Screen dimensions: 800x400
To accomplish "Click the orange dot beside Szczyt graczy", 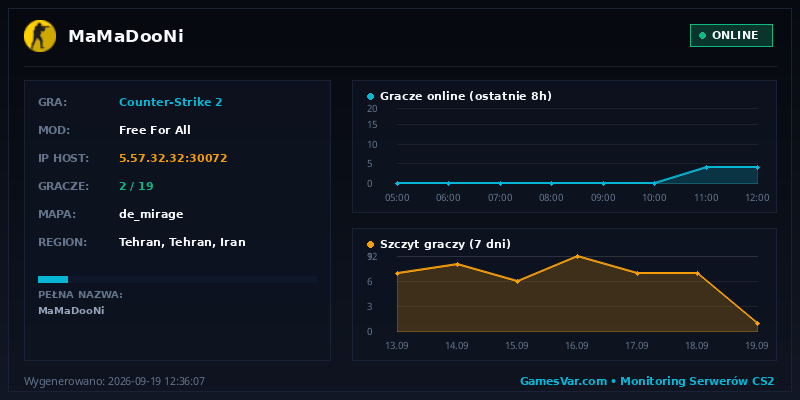I will pyautogui.click(x=370, y=244).
